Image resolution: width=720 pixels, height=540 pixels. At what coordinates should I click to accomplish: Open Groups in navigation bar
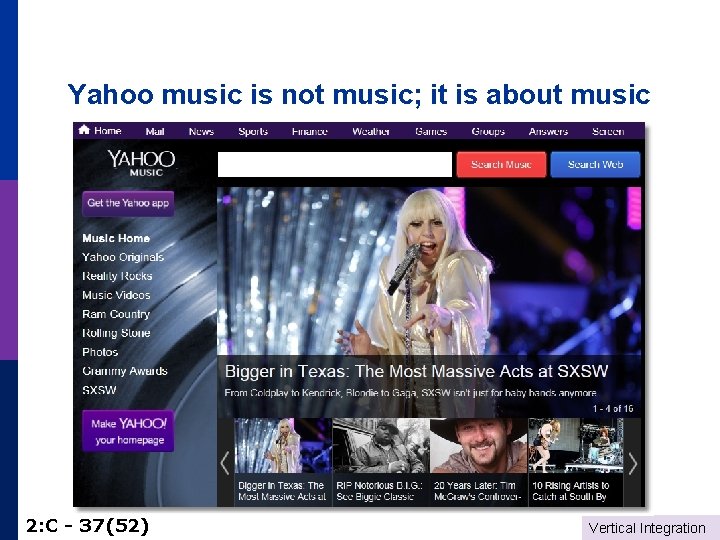tap(488, 132)
